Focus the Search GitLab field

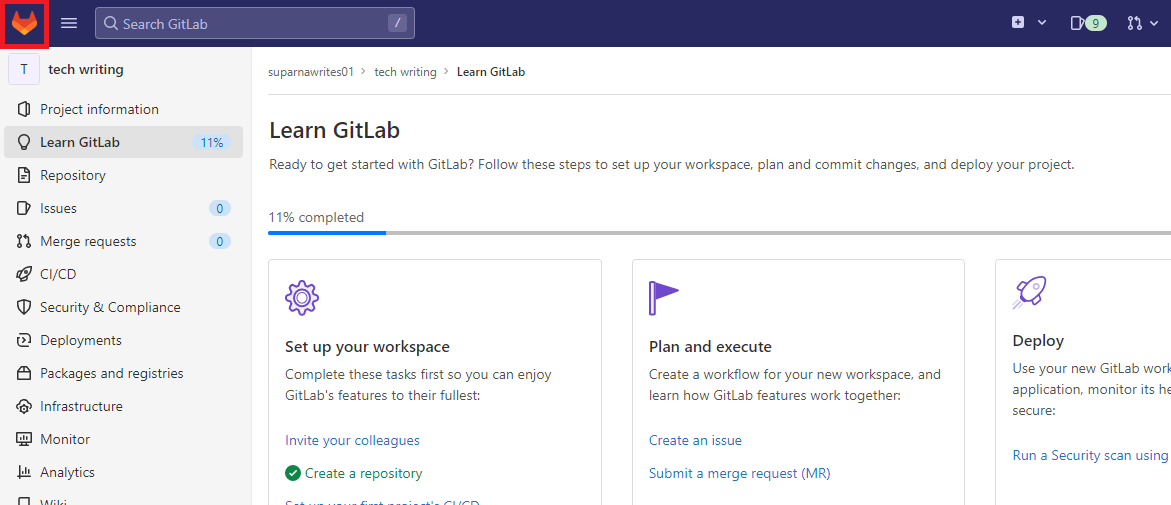click(x=255, y=23)
